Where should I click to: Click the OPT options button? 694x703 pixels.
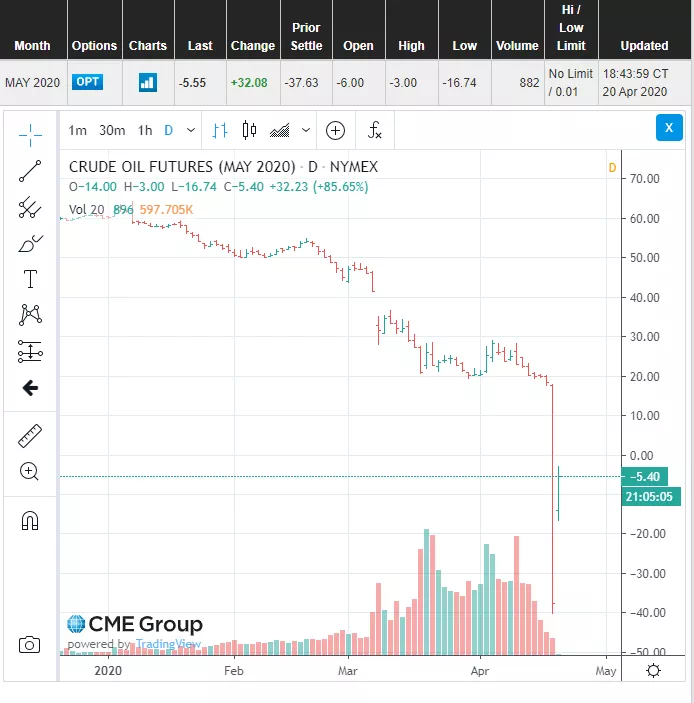(x=87, y=81)
